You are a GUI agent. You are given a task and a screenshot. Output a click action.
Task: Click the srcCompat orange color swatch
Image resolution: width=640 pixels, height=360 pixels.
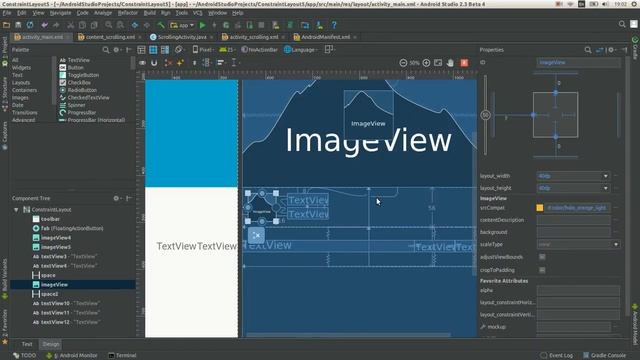click(540, 208)
